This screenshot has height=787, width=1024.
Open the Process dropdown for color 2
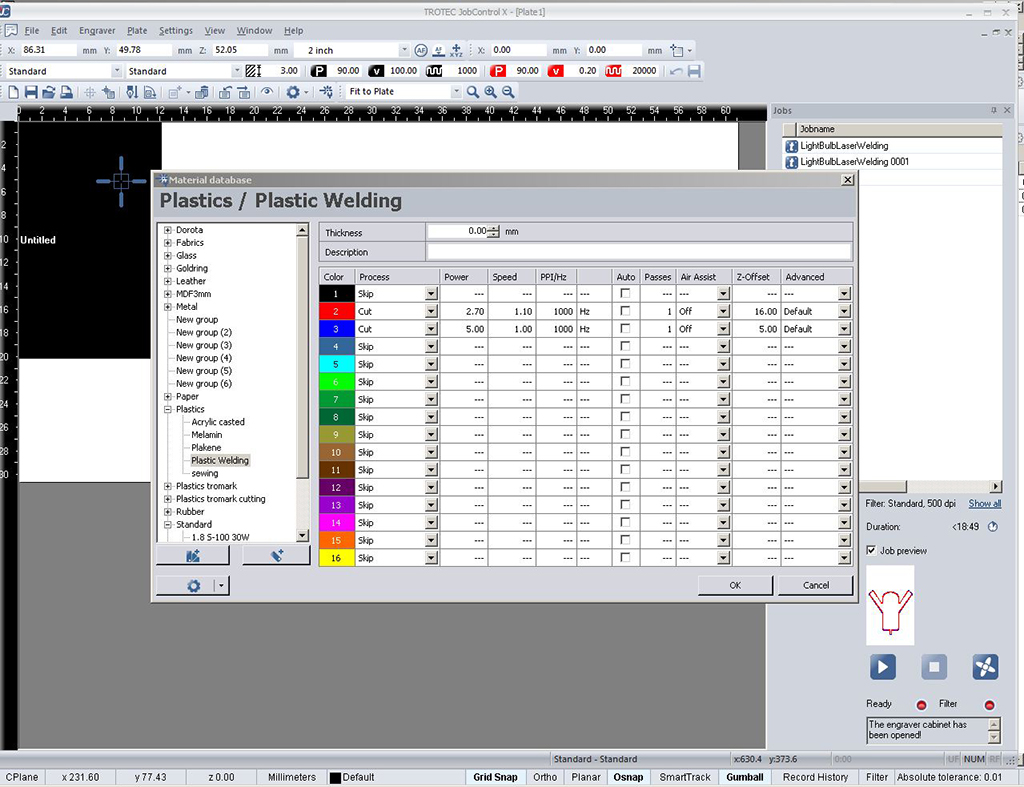431,312
